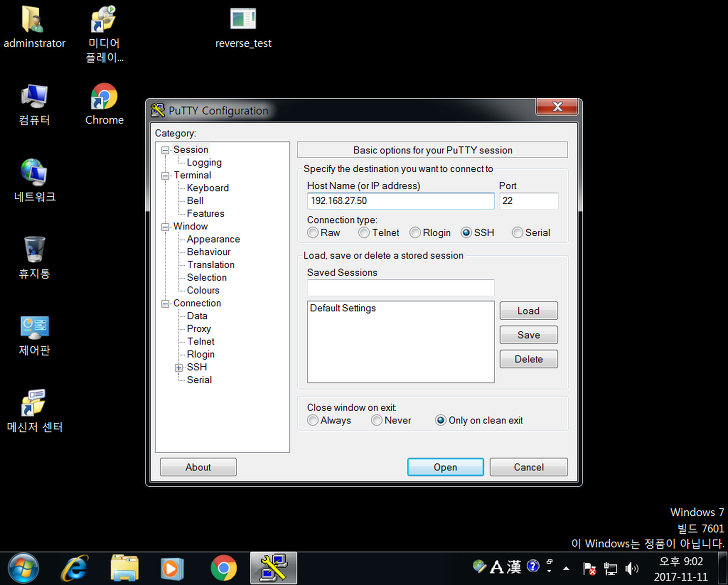Save the current session settings

pyautogui.click(x=528, y=335)
